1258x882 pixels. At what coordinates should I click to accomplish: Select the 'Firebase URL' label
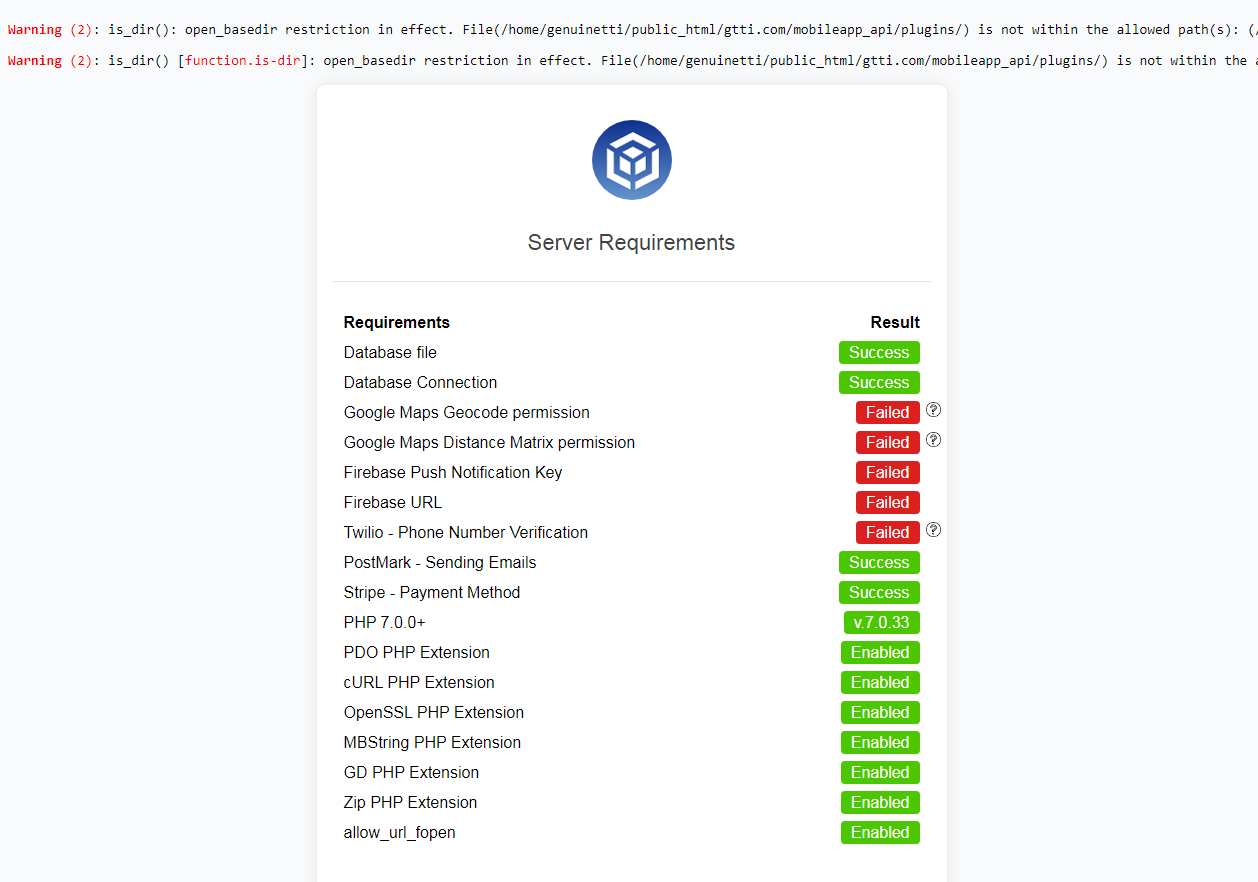click(x=393, y=502)
